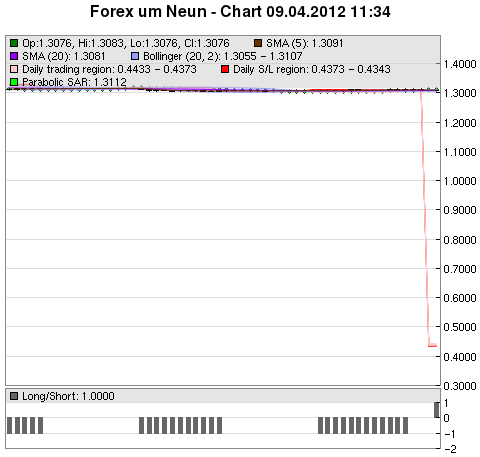Click the 'Long/Short: 1.0000' label
Image resolution: width=480 pixels, height=457 pixels.
coord(68,396)
